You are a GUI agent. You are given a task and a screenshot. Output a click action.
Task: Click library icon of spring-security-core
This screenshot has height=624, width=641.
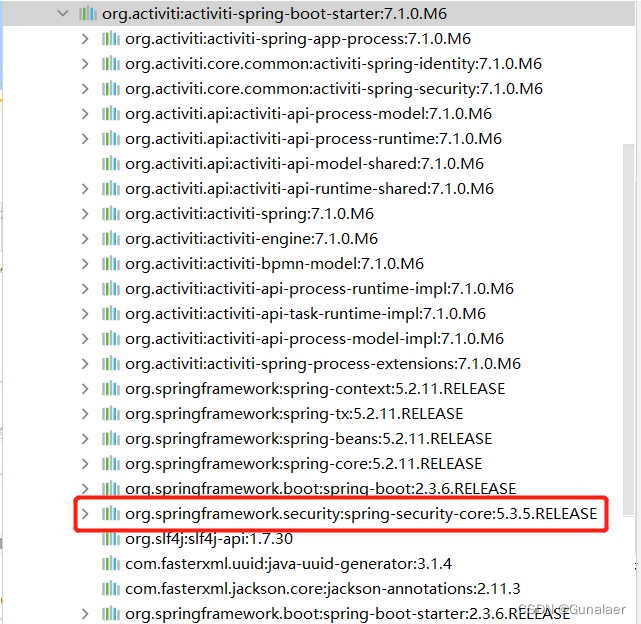[110, 514]
